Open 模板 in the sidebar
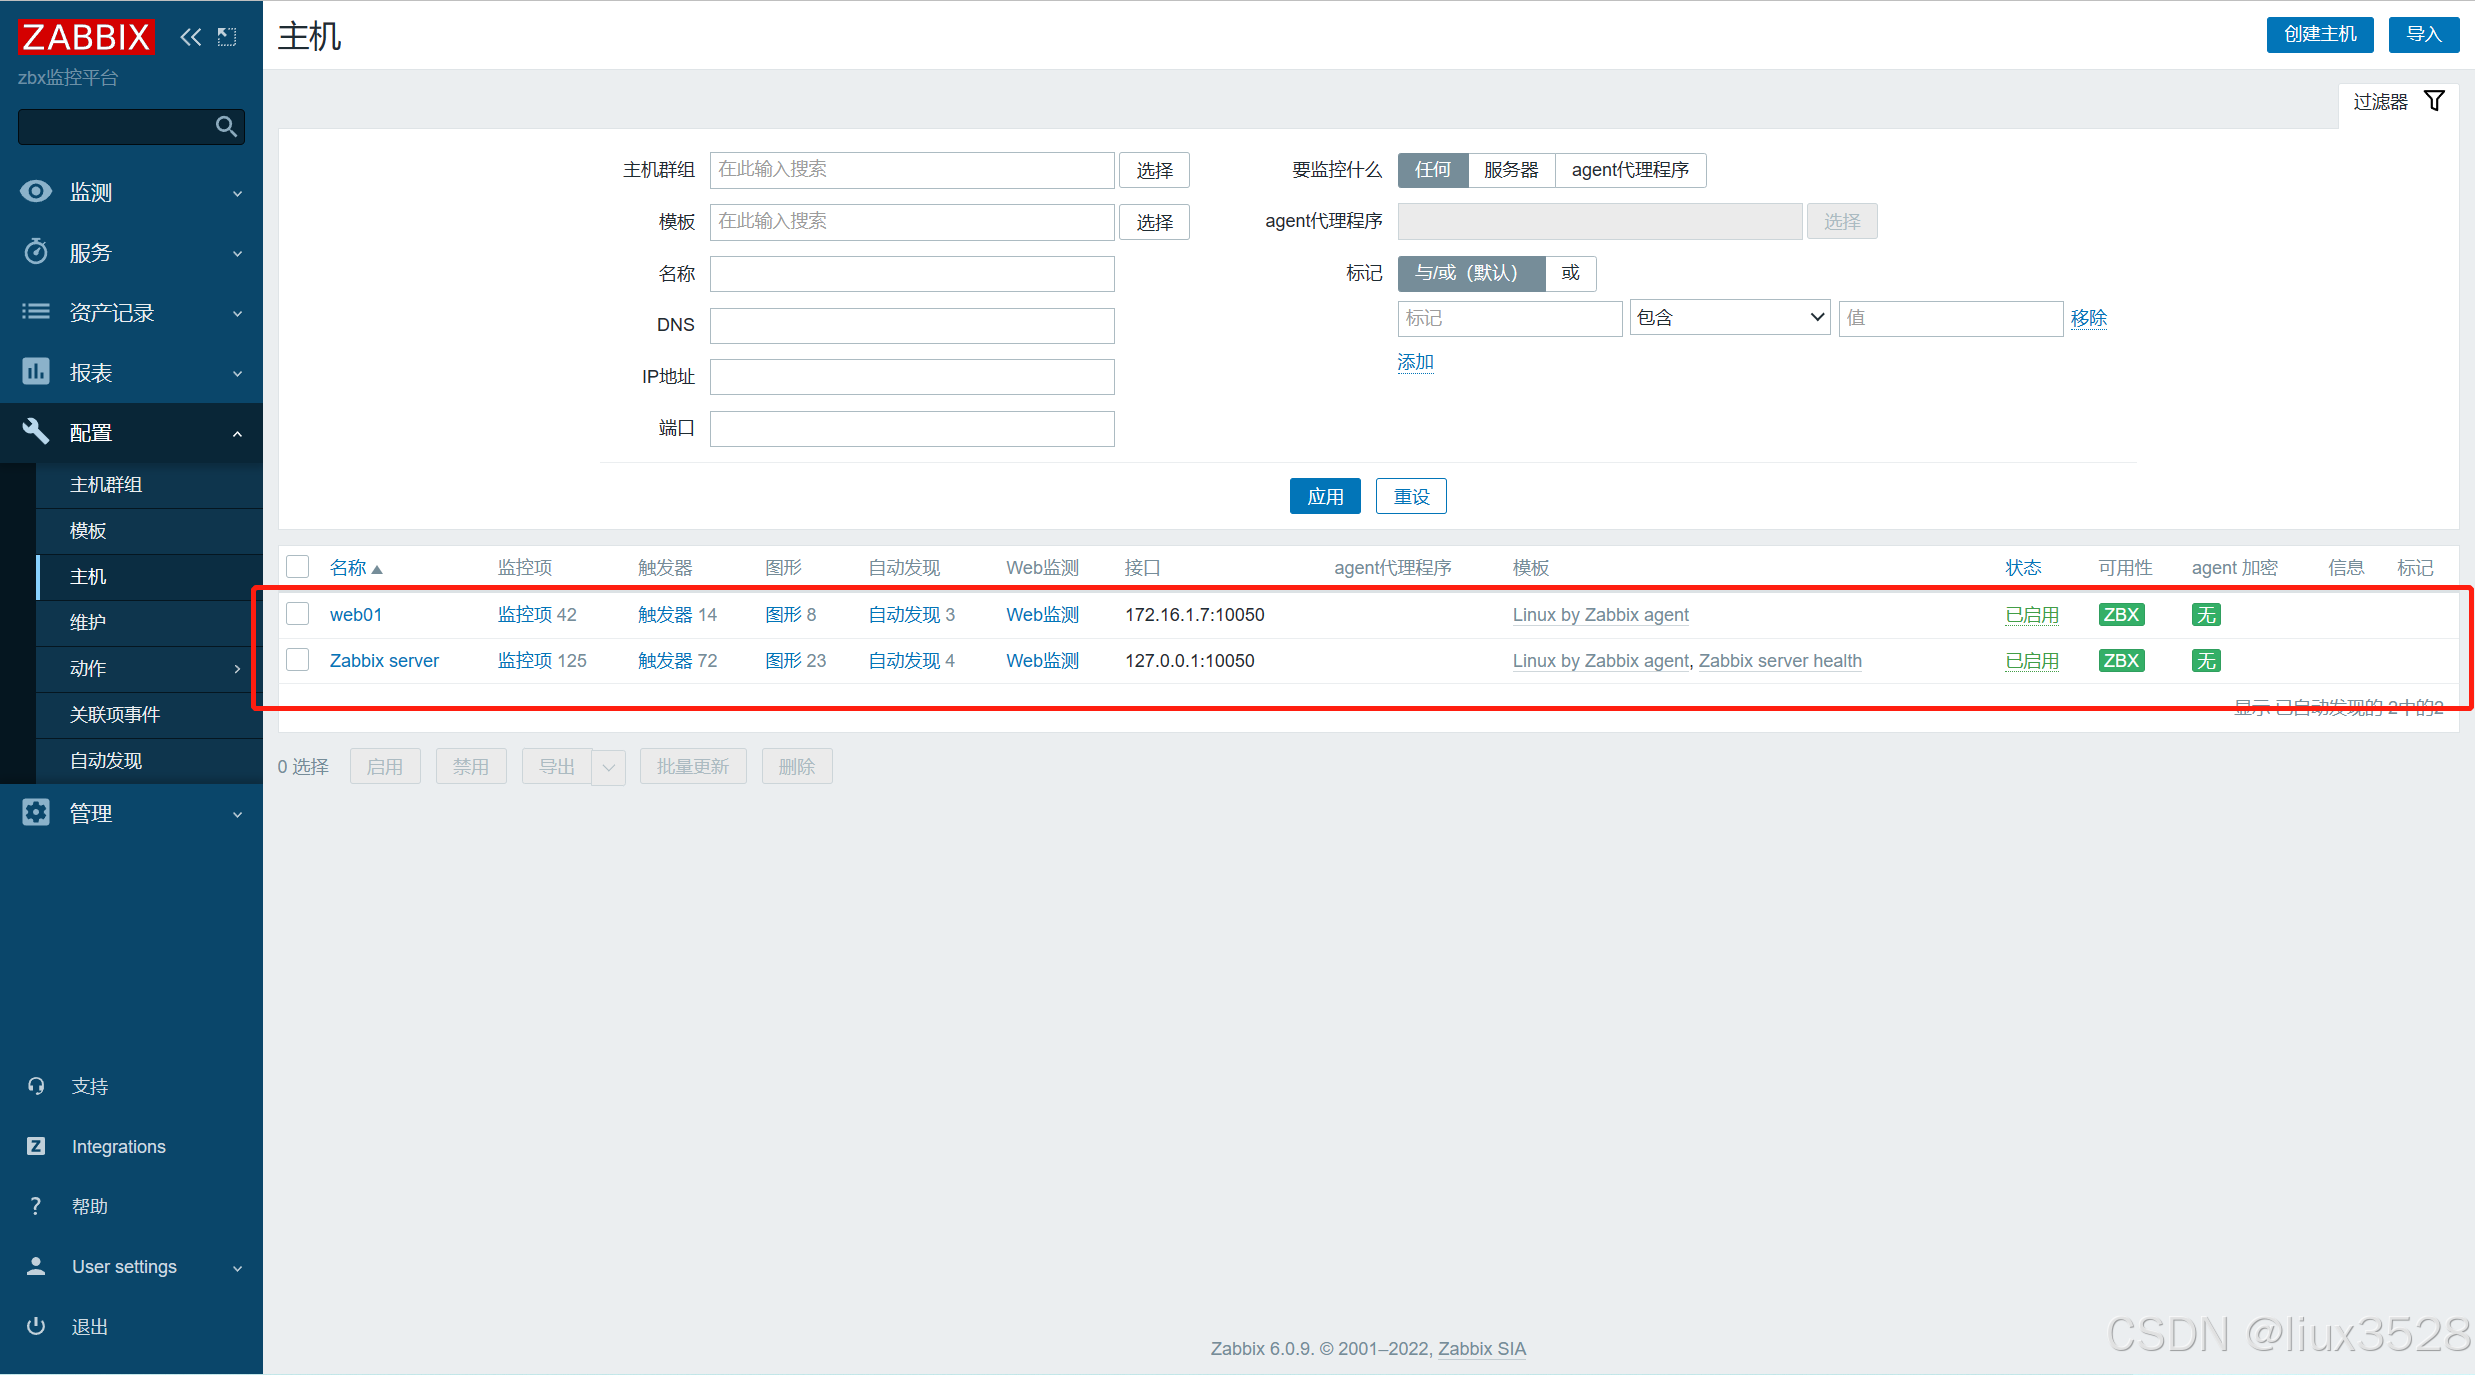 [88, 531]
